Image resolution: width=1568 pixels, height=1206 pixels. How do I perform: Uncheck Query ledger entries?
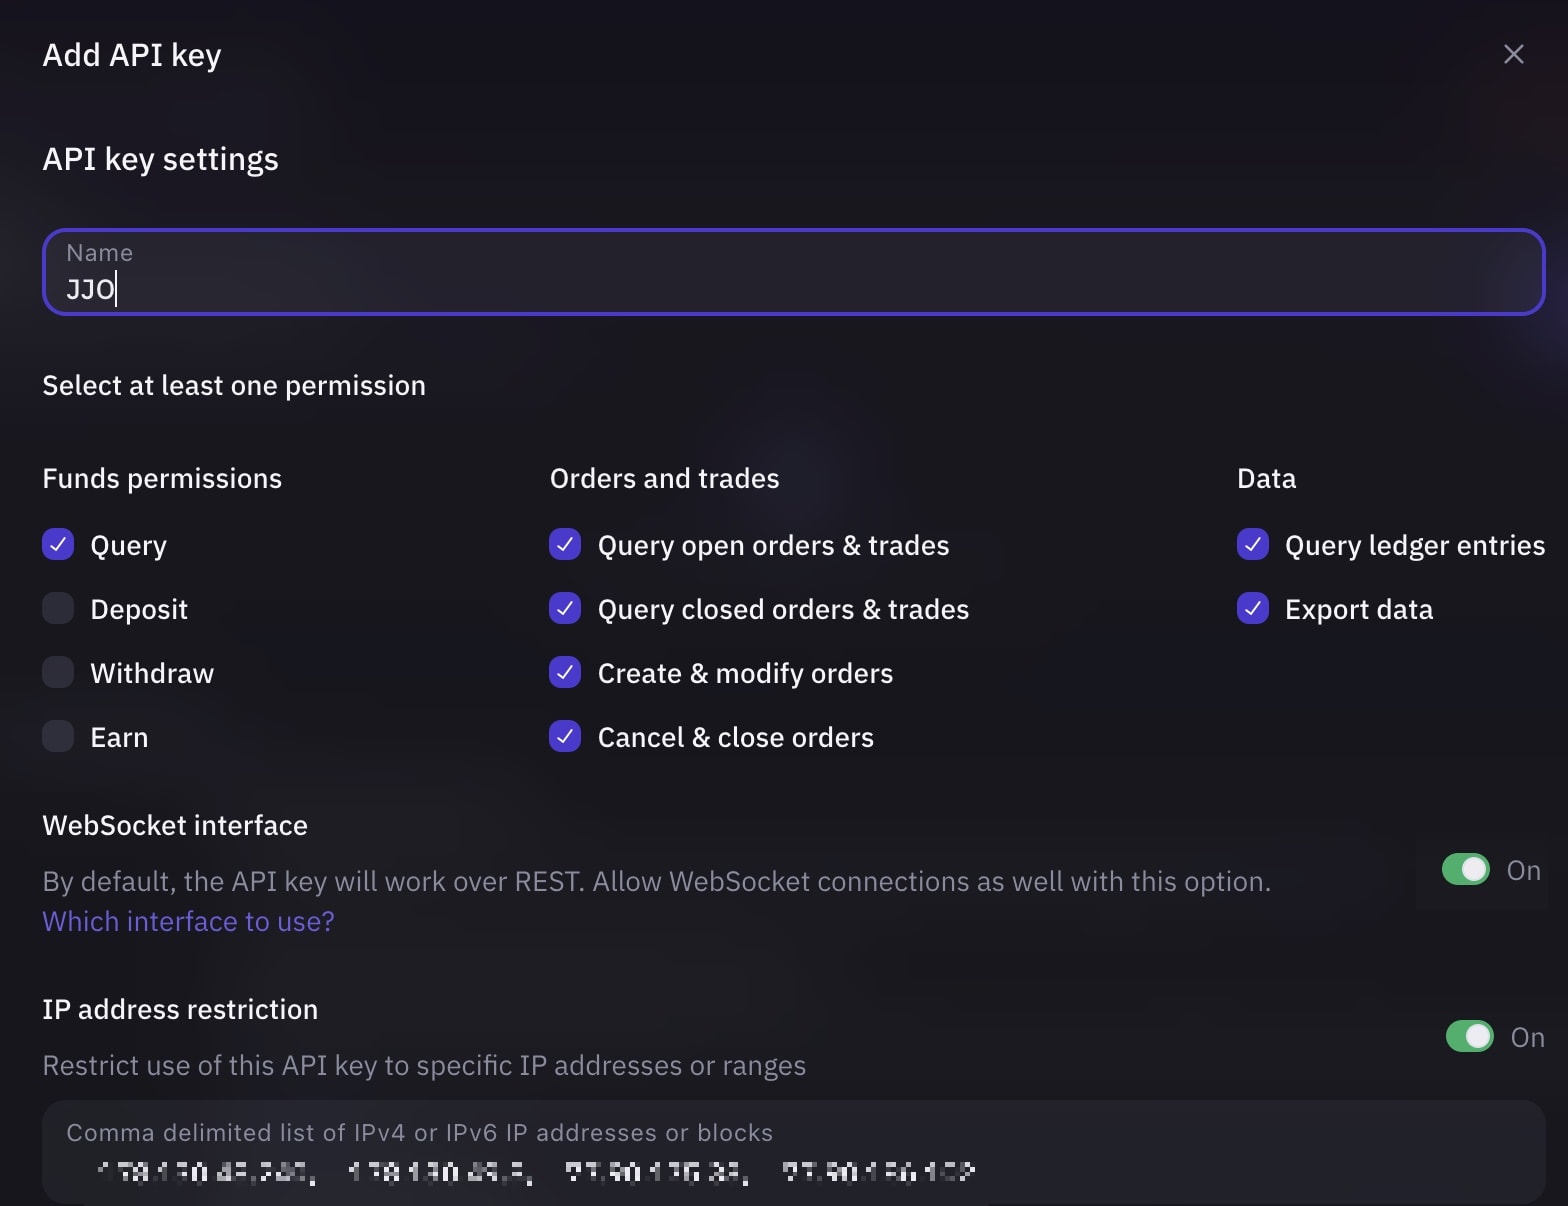point(1253,544)
